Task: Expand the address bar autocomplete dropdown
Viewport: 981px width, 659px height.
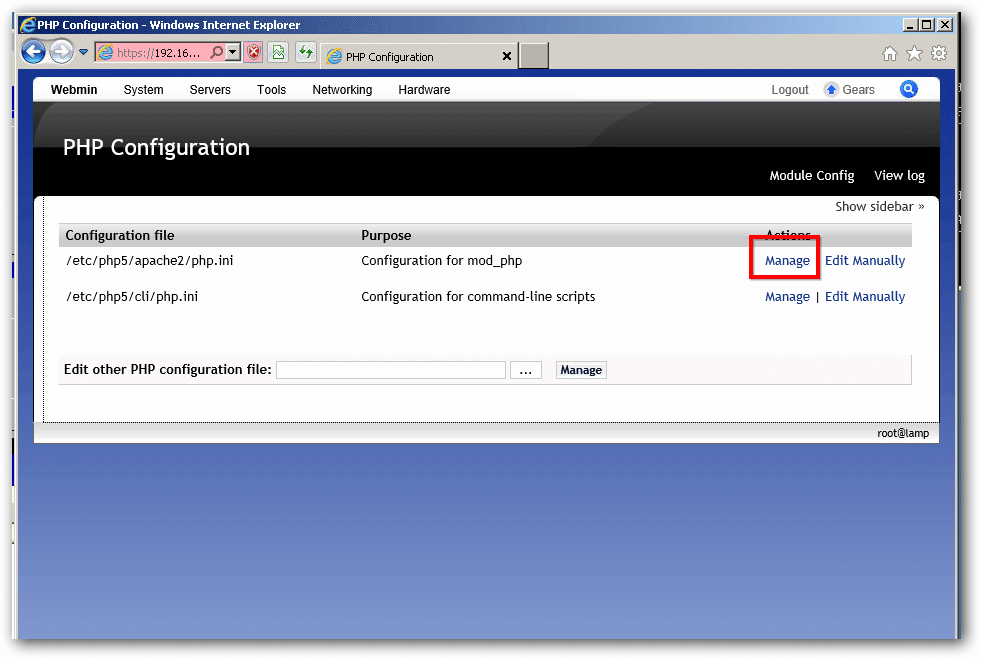Action: pos(233,53)
